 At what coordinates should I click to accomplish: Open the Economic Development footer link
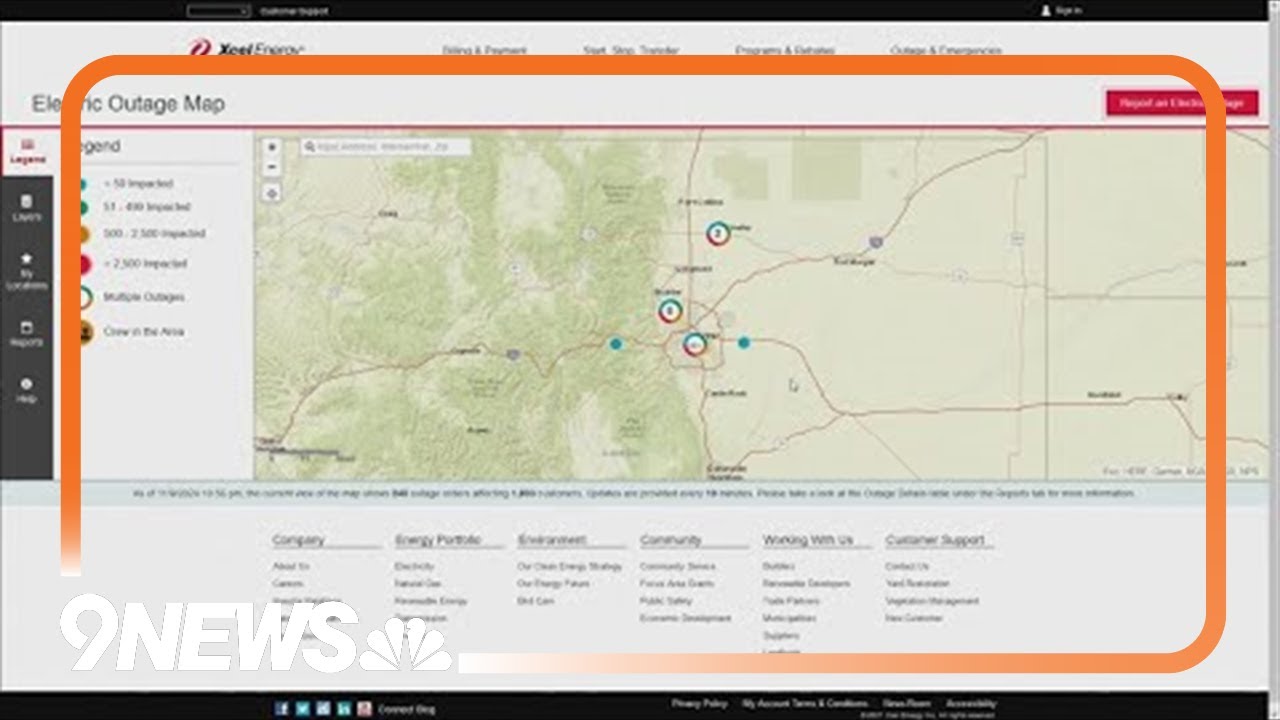pos(686,618)
